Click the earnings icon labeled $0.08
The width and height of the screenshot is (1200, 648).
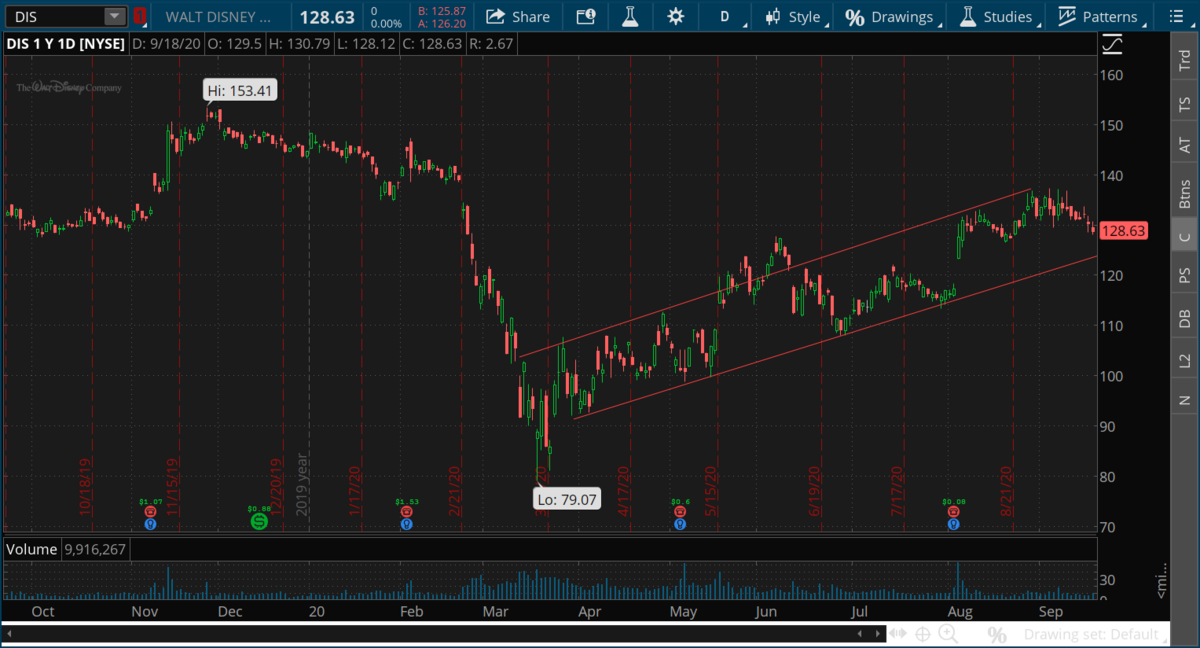tap(953, 511)
